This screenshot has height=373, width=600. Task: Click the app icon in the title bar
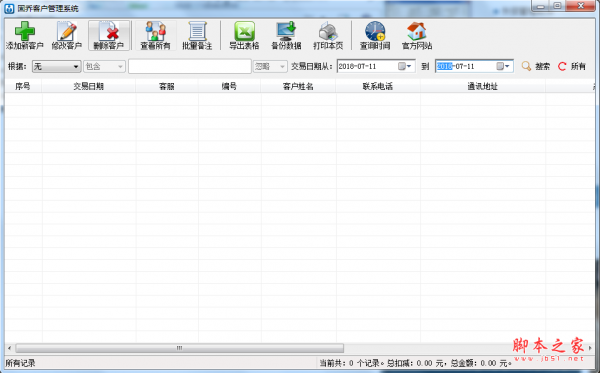pyautogui.click(x=9, y=8)
